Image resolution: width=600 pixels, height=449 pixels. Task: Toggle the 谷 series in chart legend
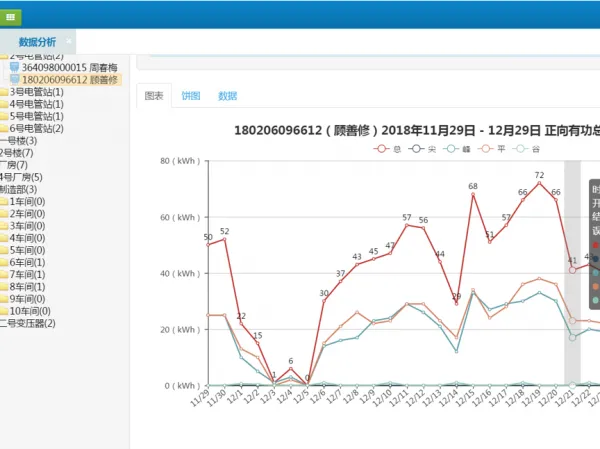click(x=527, y=149)
